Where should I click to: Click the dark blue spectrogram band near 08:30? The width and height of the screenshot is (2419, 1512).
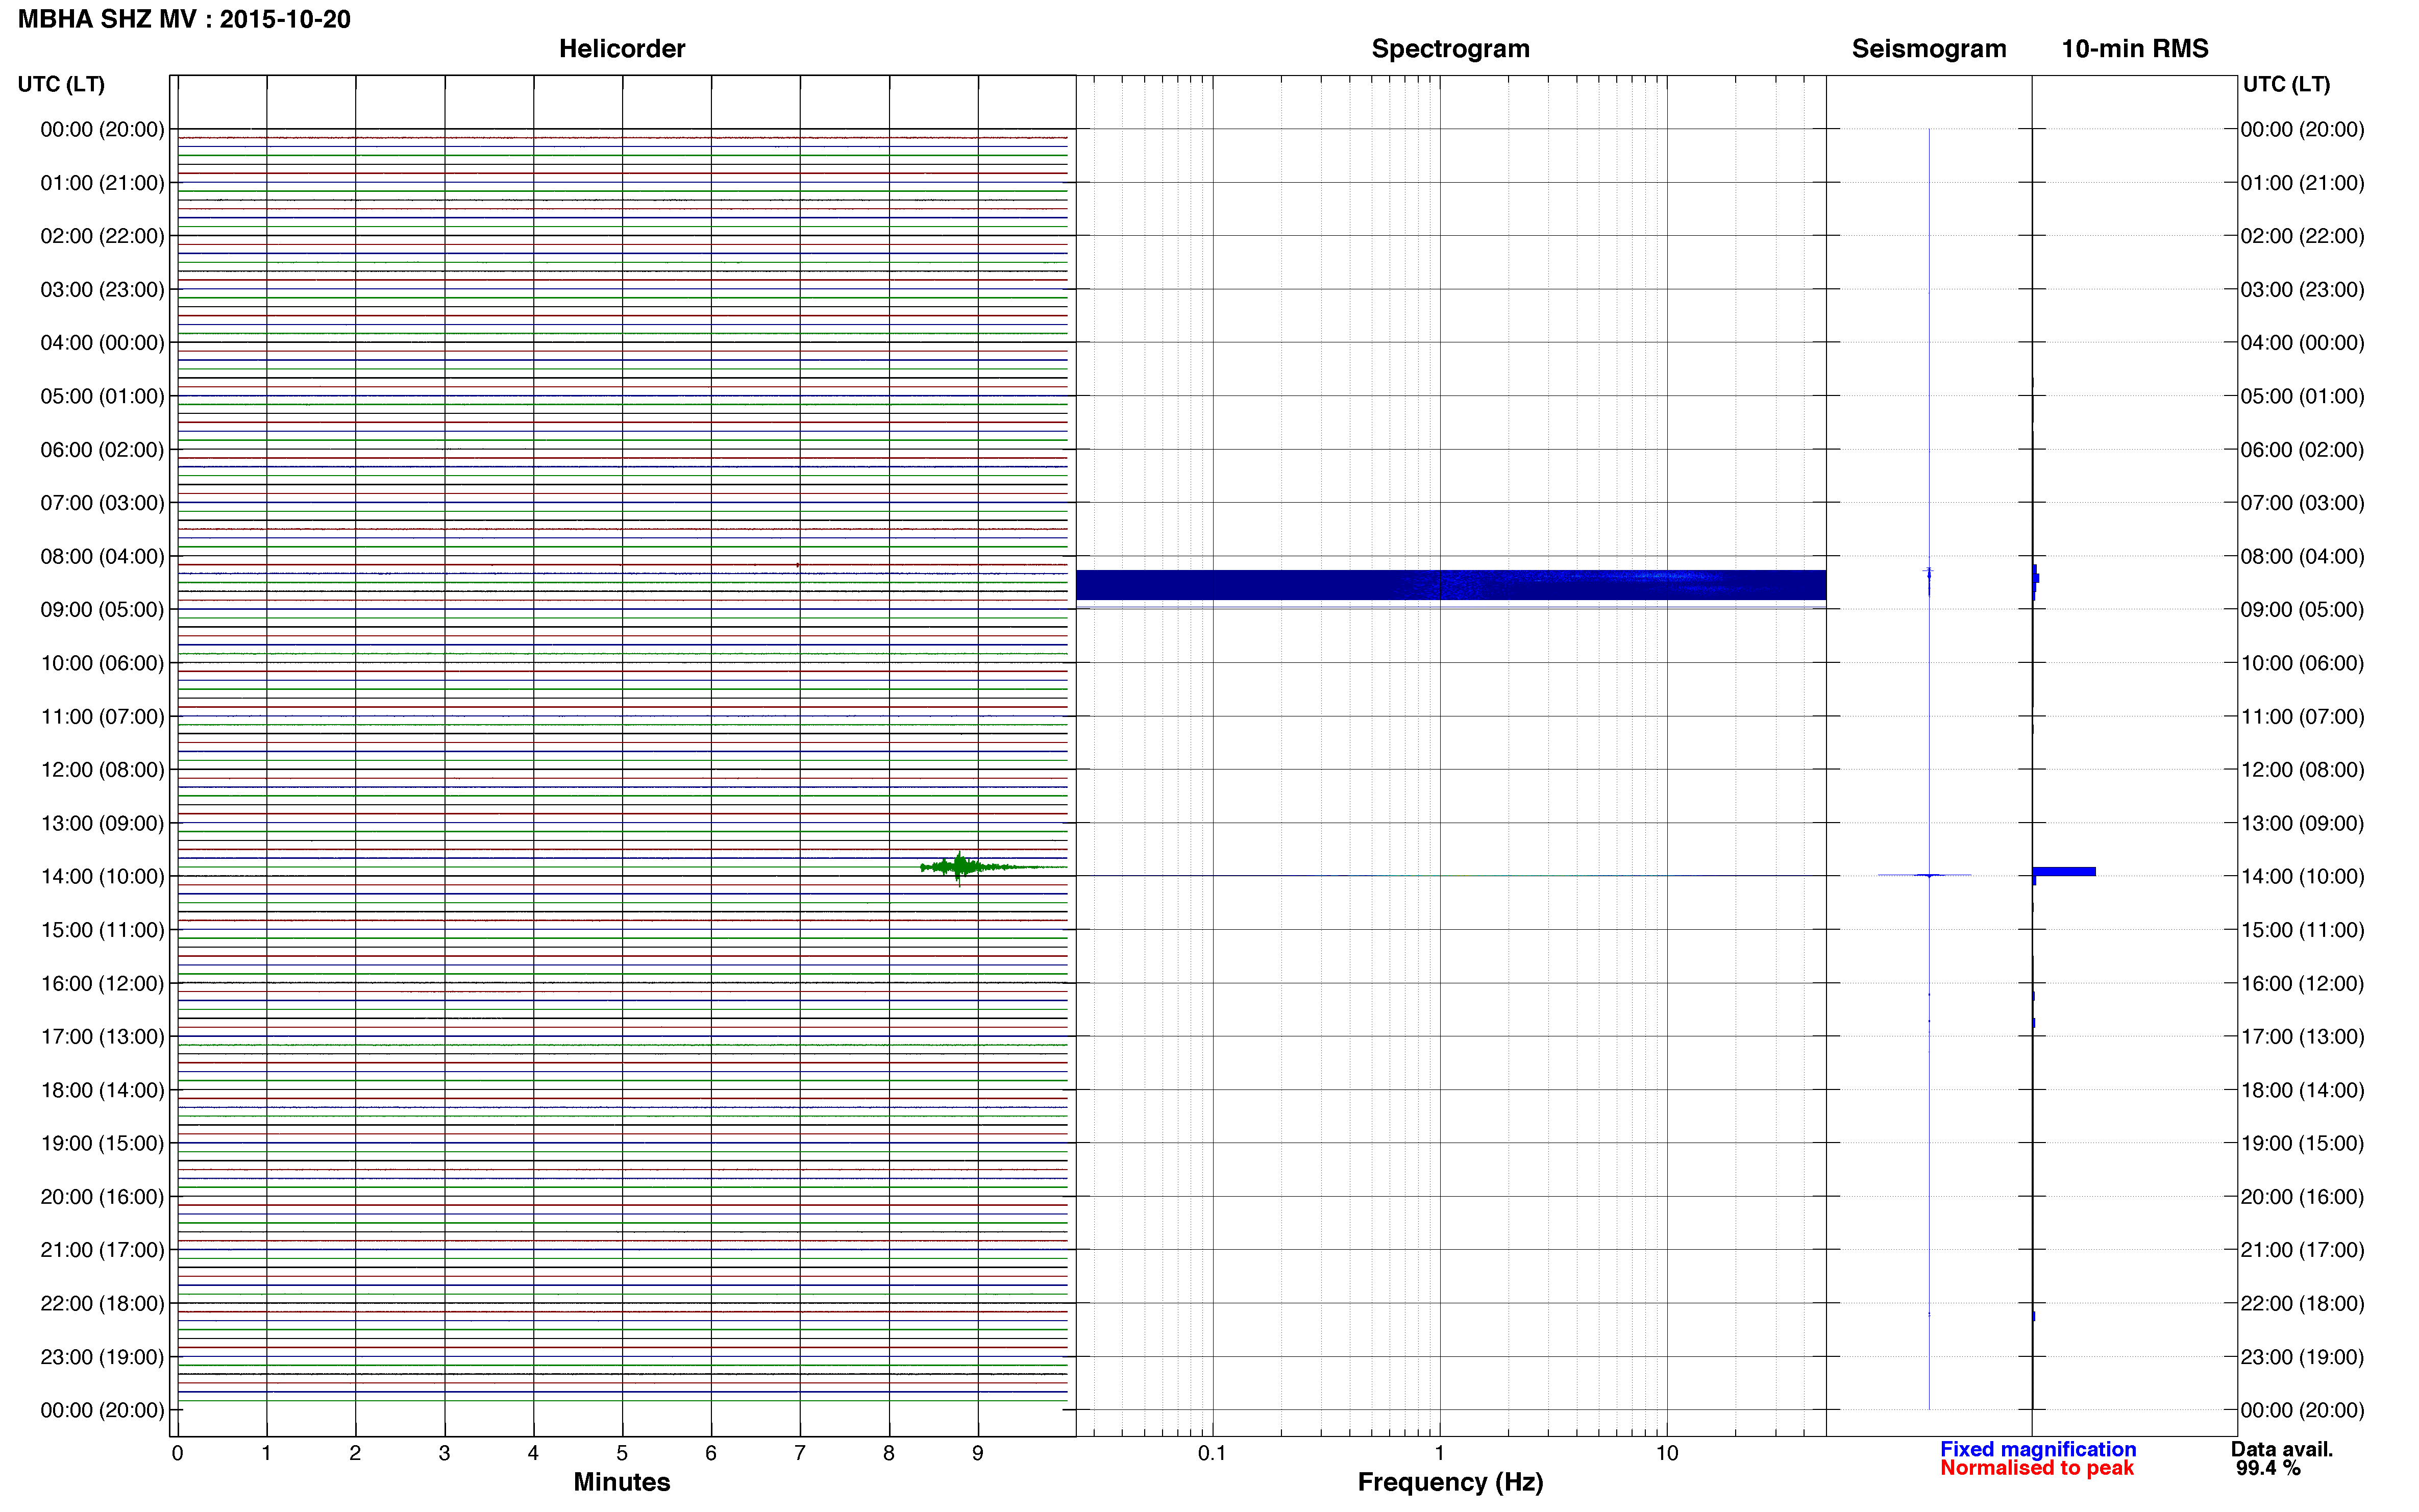tap(1451, 585)
